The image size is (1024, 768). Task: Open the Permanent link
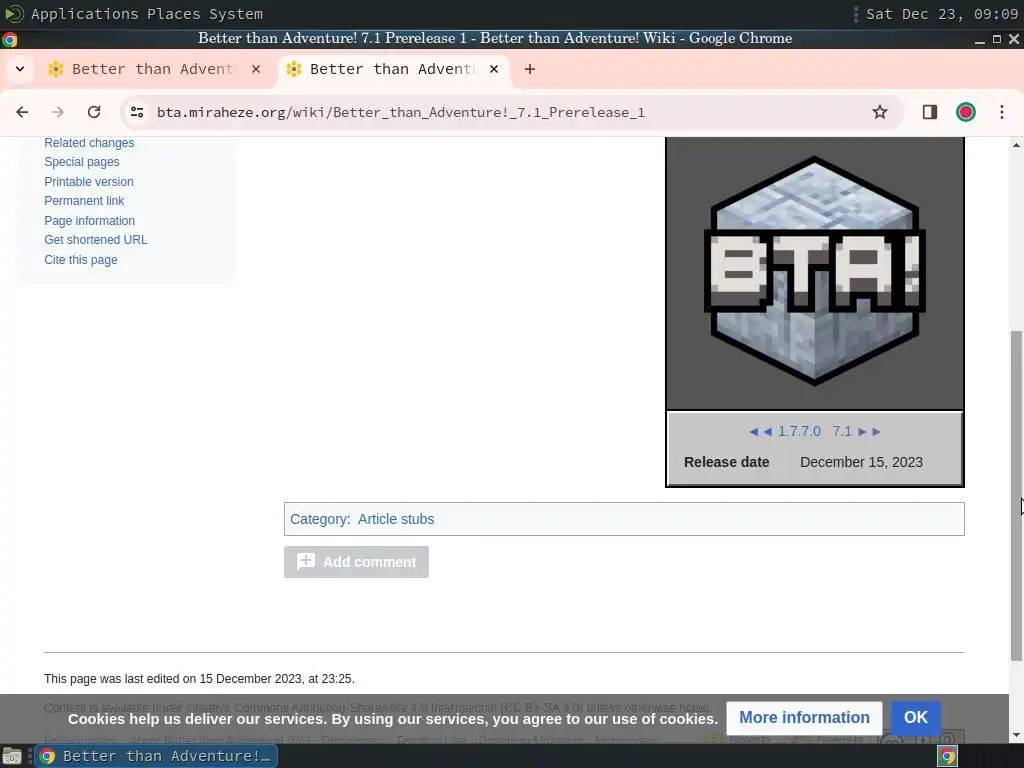click(x=84, y=201)
